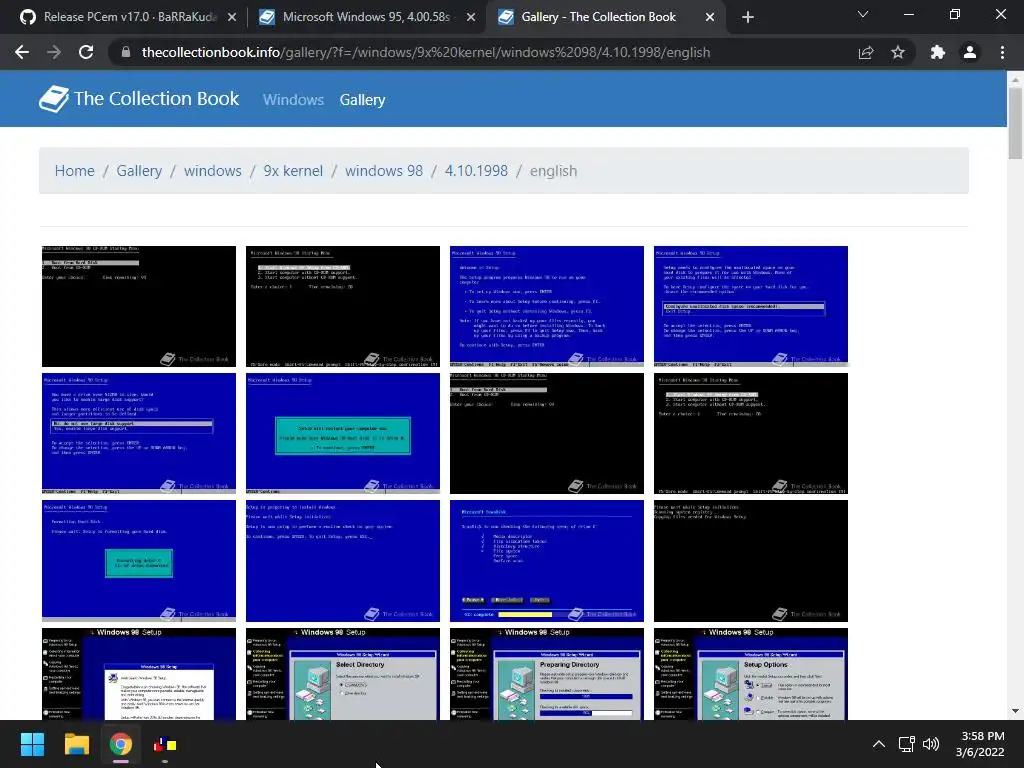Close the Microsoft Windows 95 tab

tap(471, 18)
